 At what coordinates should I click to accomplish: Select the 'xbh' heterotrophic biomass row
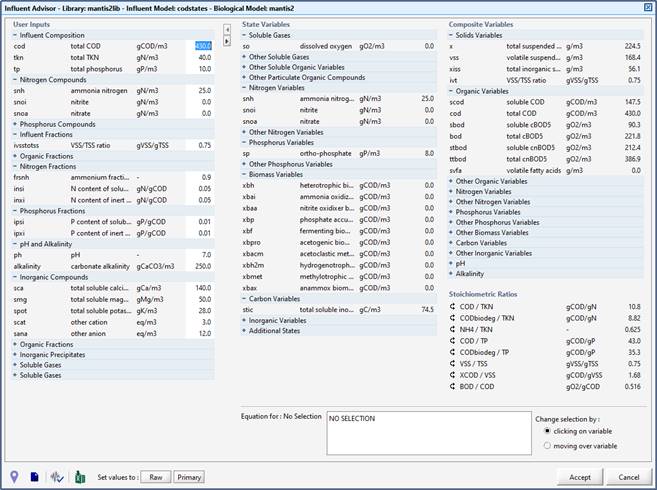[339, 185]
